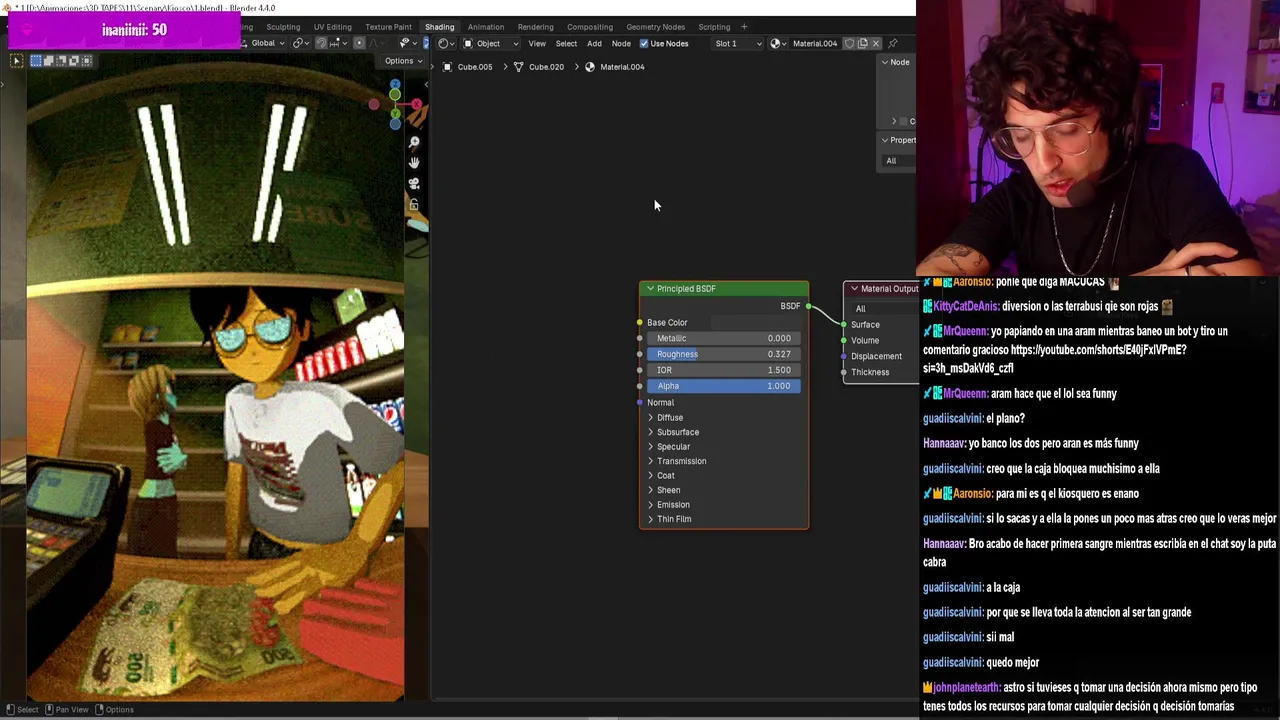Open the YouTube shorts link in chat

click(1098, 350)
